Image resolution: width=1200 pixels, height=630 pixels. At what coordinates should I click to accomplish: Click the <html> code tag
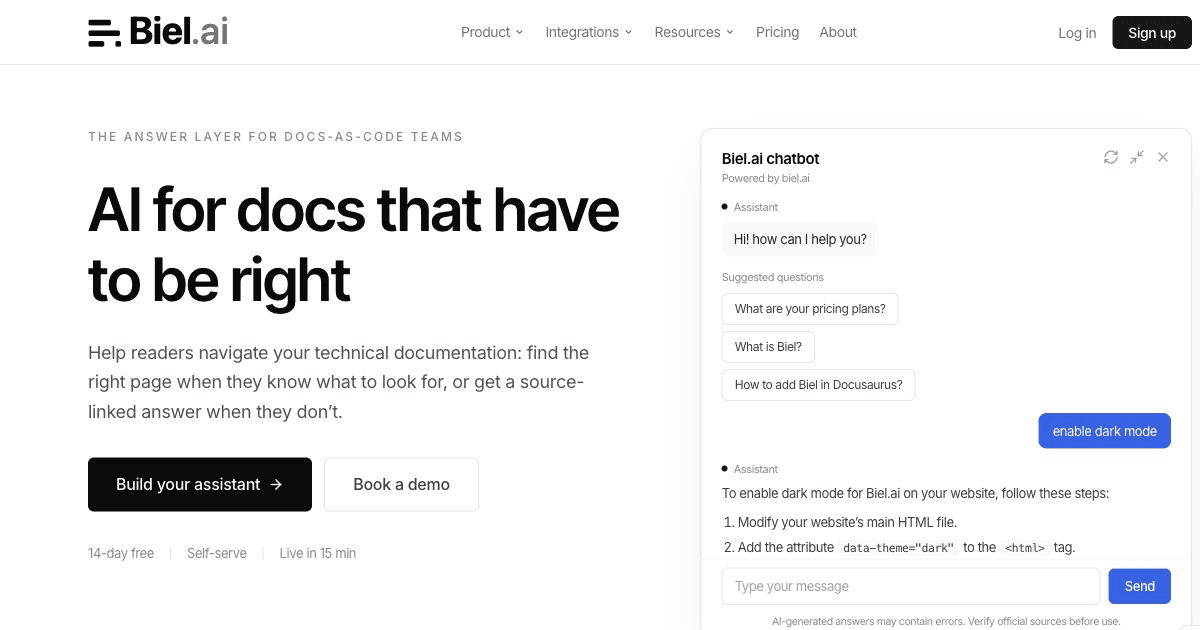[1025, 548]
